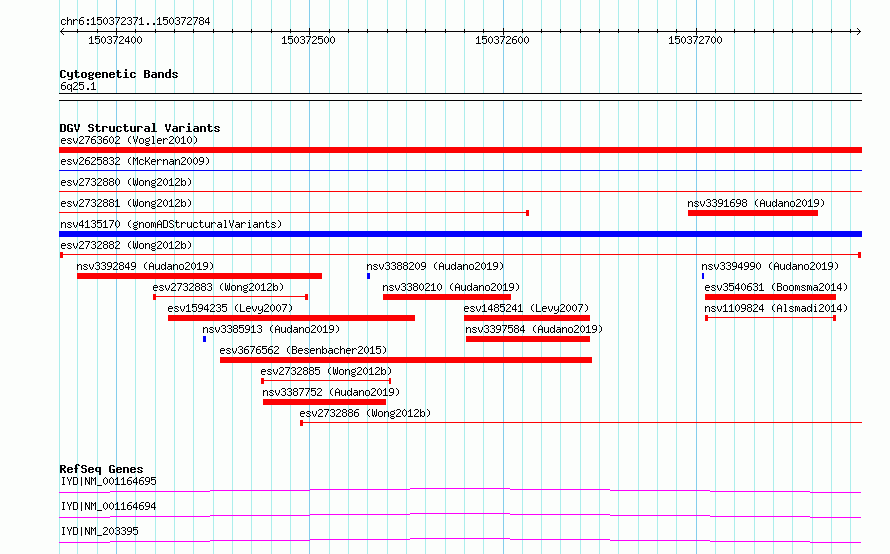890x554 pixels.
Task: Click the left arrow end of the ruler
Action: click(62, 31)
